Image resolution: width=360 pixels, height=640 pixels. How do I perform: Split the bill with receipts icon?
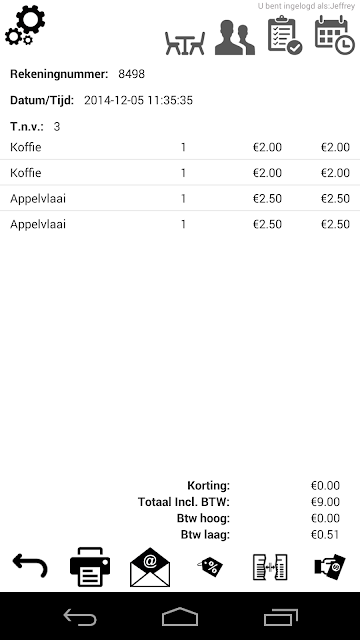[x=270, y=567]
